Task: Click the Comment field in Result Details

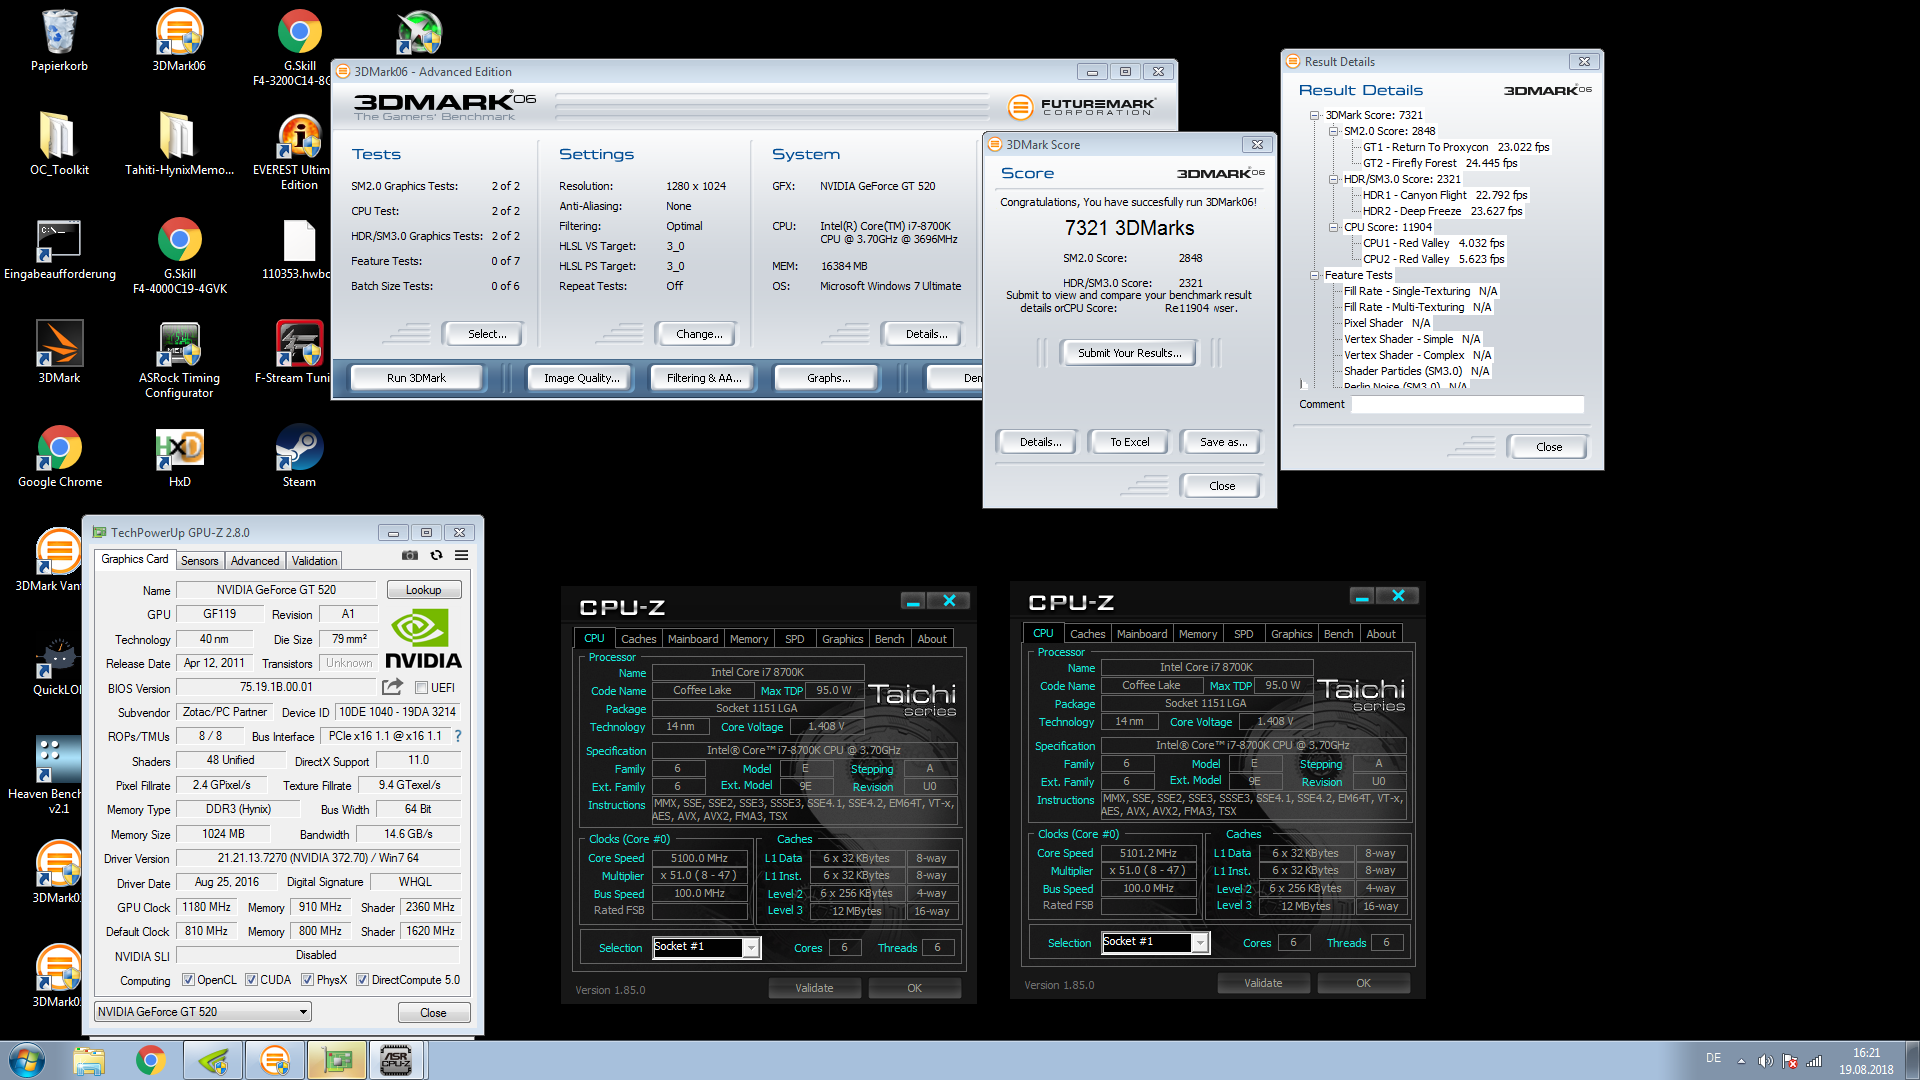Action: (1468, 404)
